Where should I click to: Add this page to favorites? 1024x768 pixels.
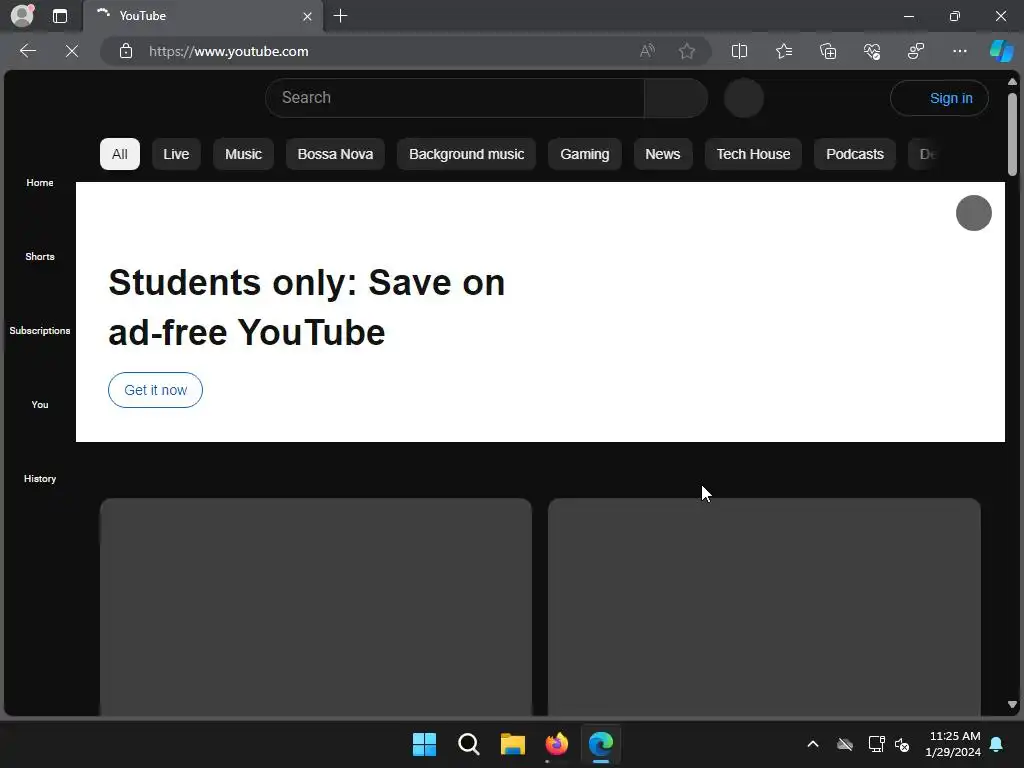coord(686,51)
